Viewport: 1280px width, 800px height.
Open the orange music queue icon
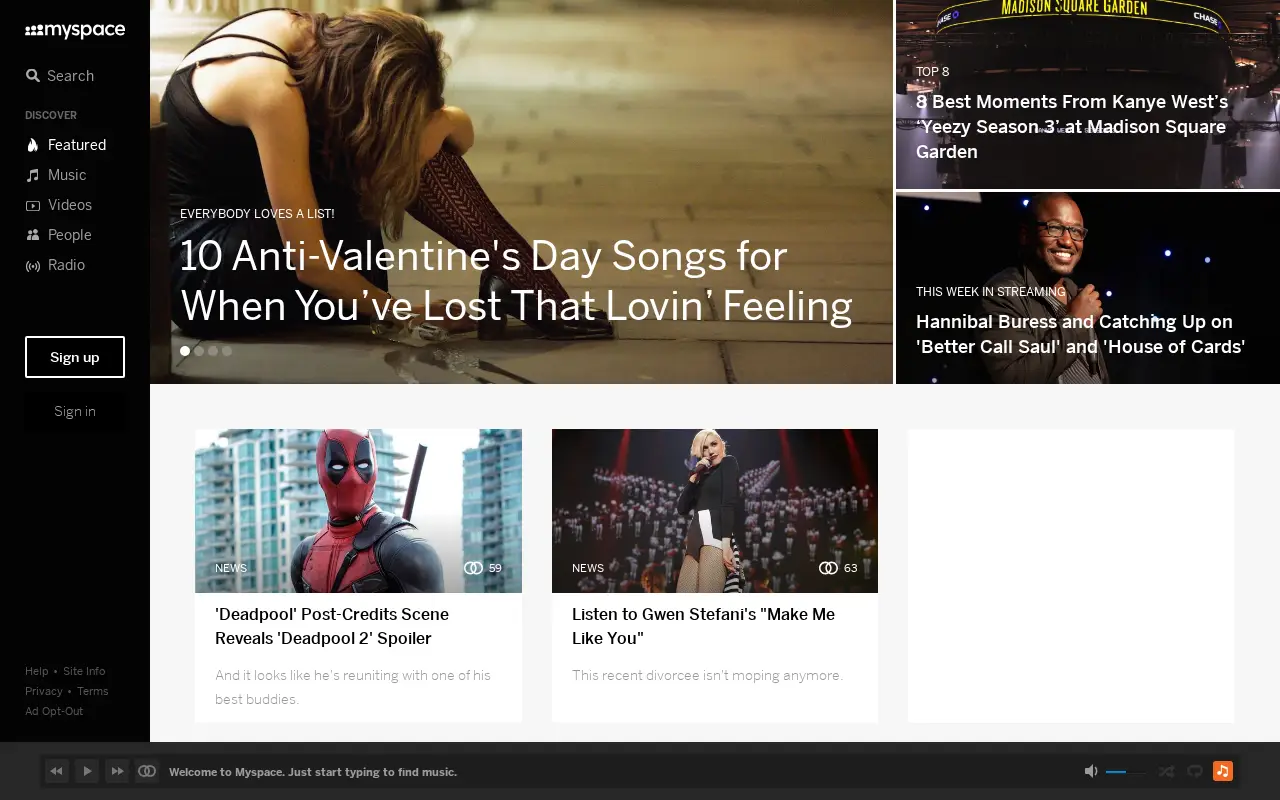point(1222,771)
